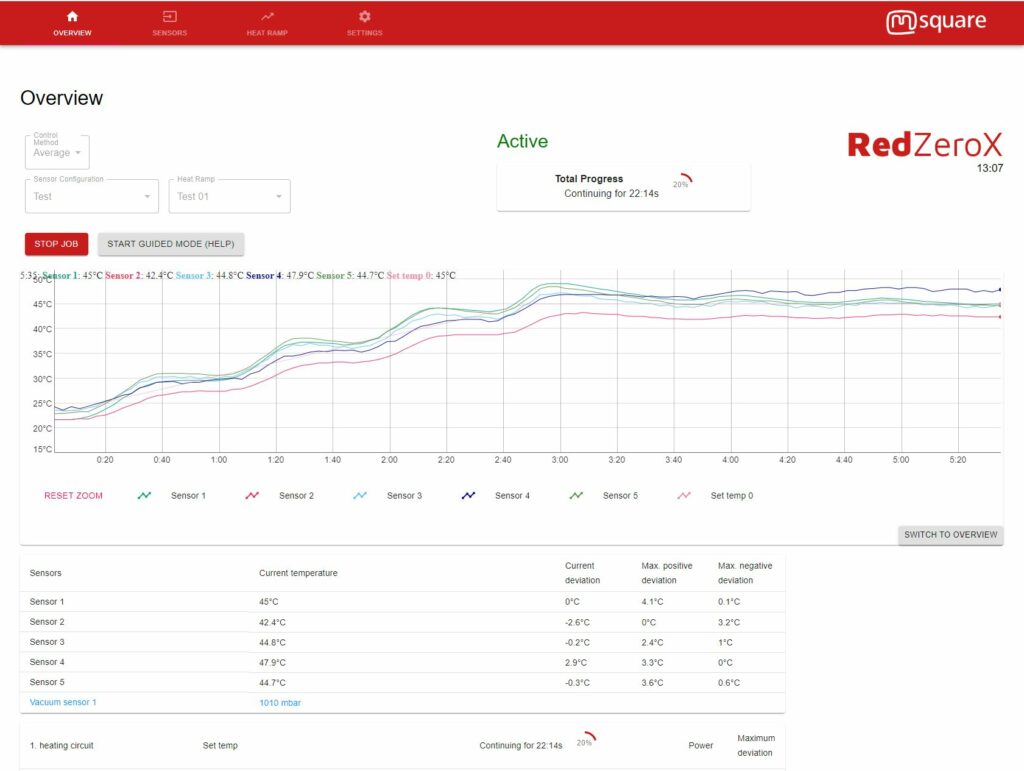Toggle Sensor 3 legend line icon
This screenshot has width=1024, height=771.
pos(360,496)
